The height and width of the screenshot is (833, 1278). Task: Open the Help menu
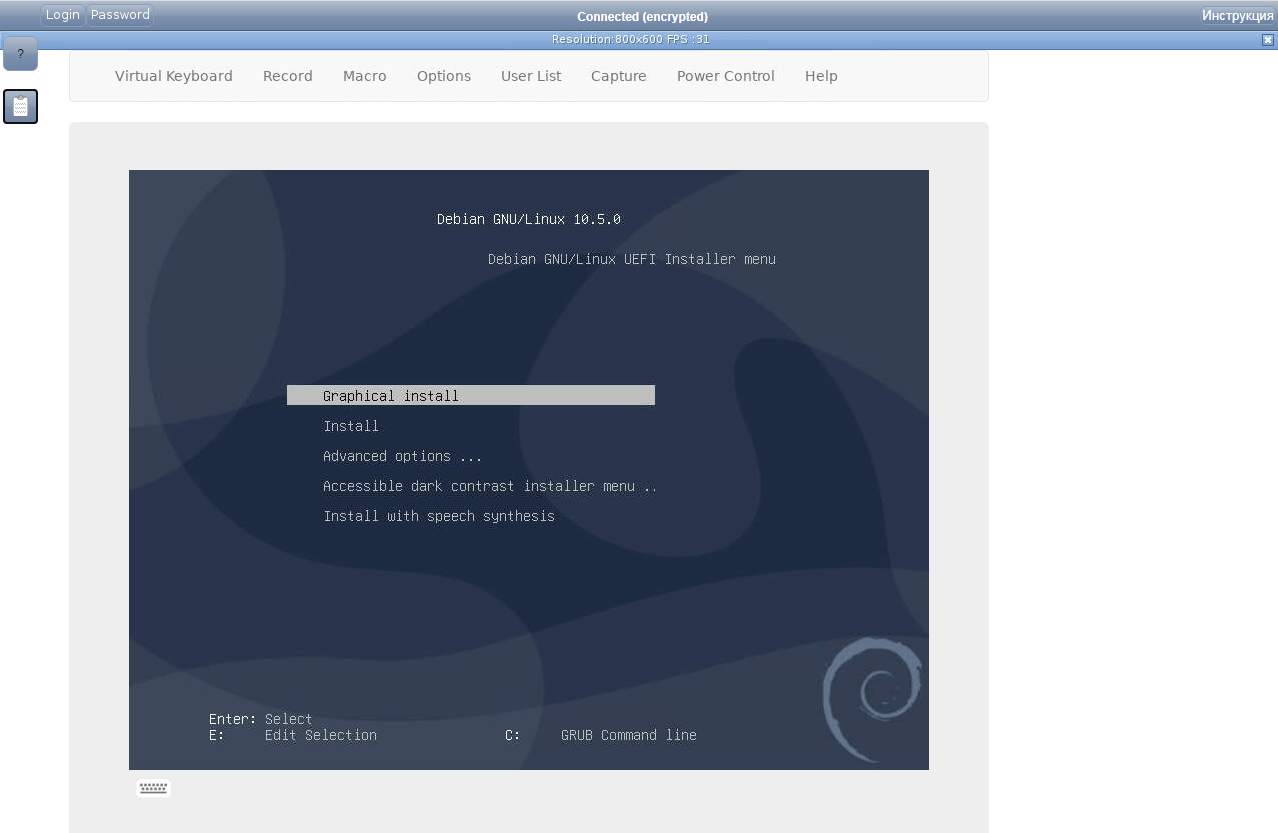pyautogui.click(x=821, y=76)
